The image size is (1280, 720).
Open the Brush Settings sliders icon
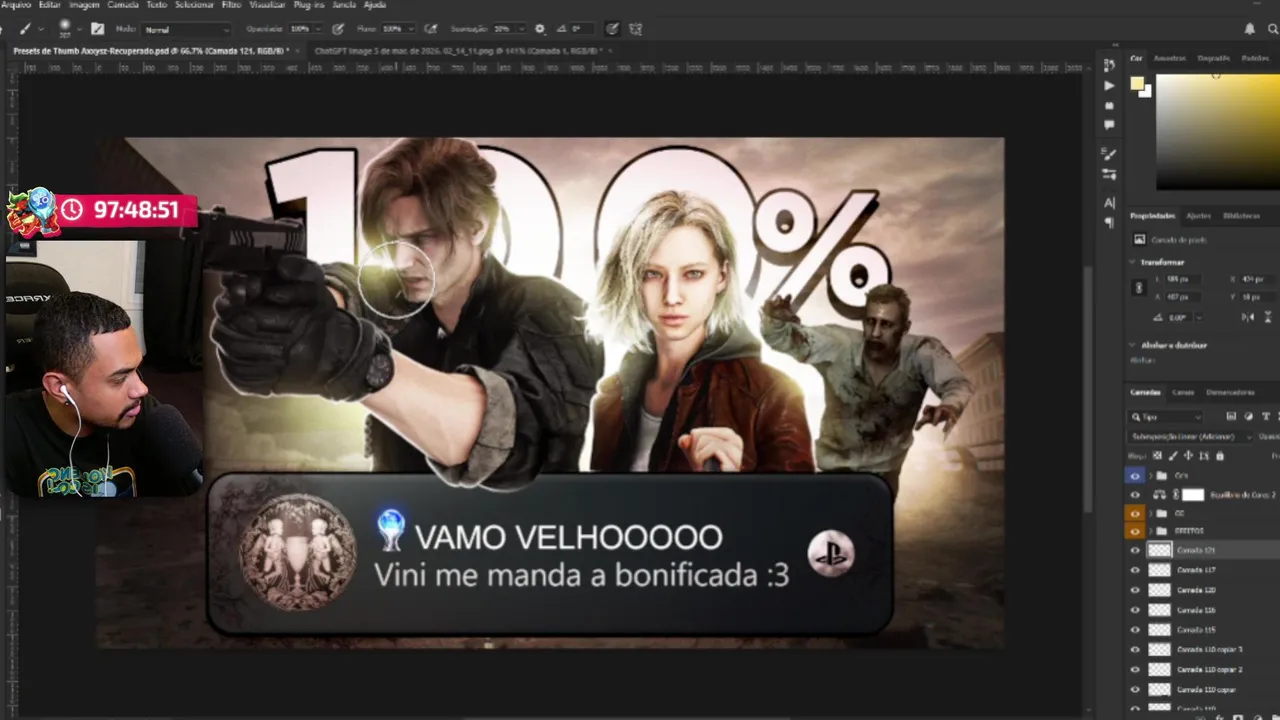[1109, 174]
